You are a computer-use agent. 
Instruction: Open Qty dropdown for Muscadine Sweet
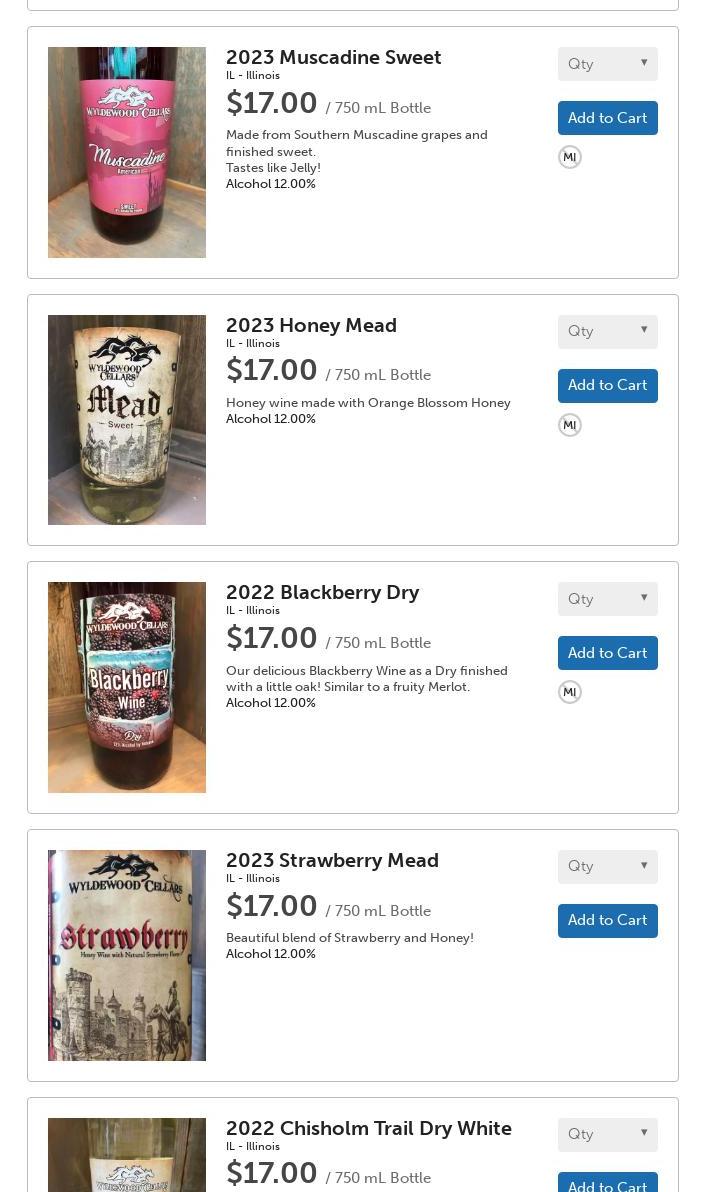point(607,64)
